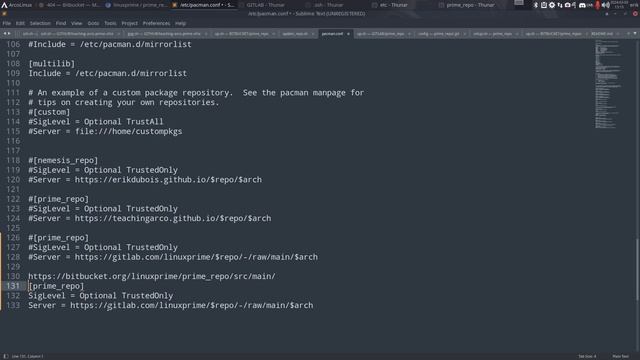The height and width of the screenshot is (360, 640).
Task: Open the clipboard manager tray icon
Action: (x=544, y=5)
